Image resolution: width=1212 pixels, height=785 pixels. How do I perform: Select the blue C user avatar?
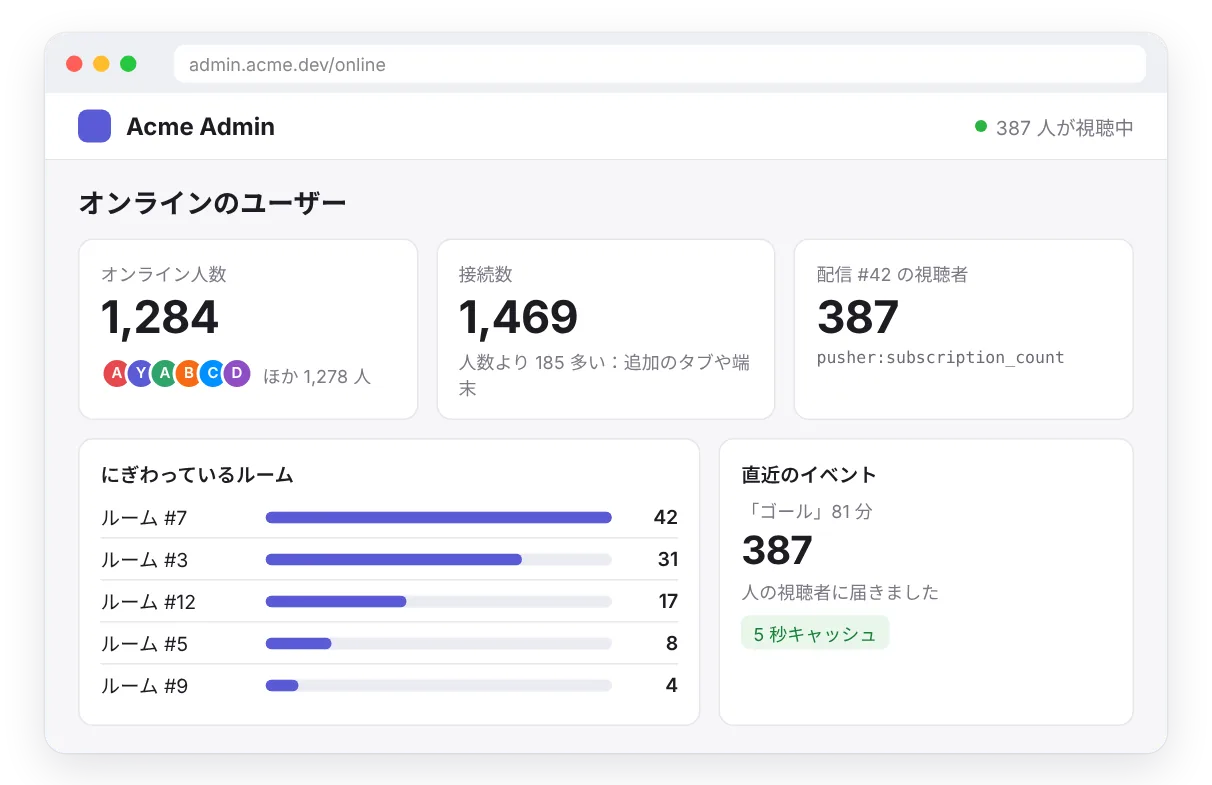coord(212,374)
